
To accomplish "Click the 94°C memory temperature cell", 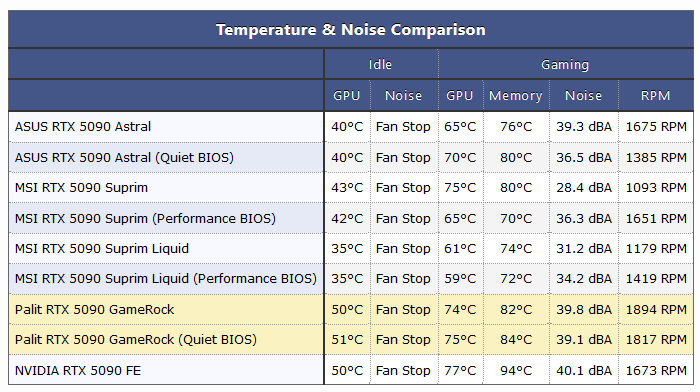I will point(516,371).
